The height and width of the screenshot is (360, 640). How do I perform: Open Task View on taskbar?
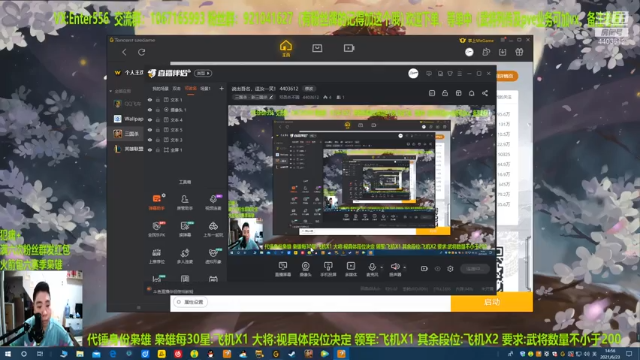pos(40,354)
